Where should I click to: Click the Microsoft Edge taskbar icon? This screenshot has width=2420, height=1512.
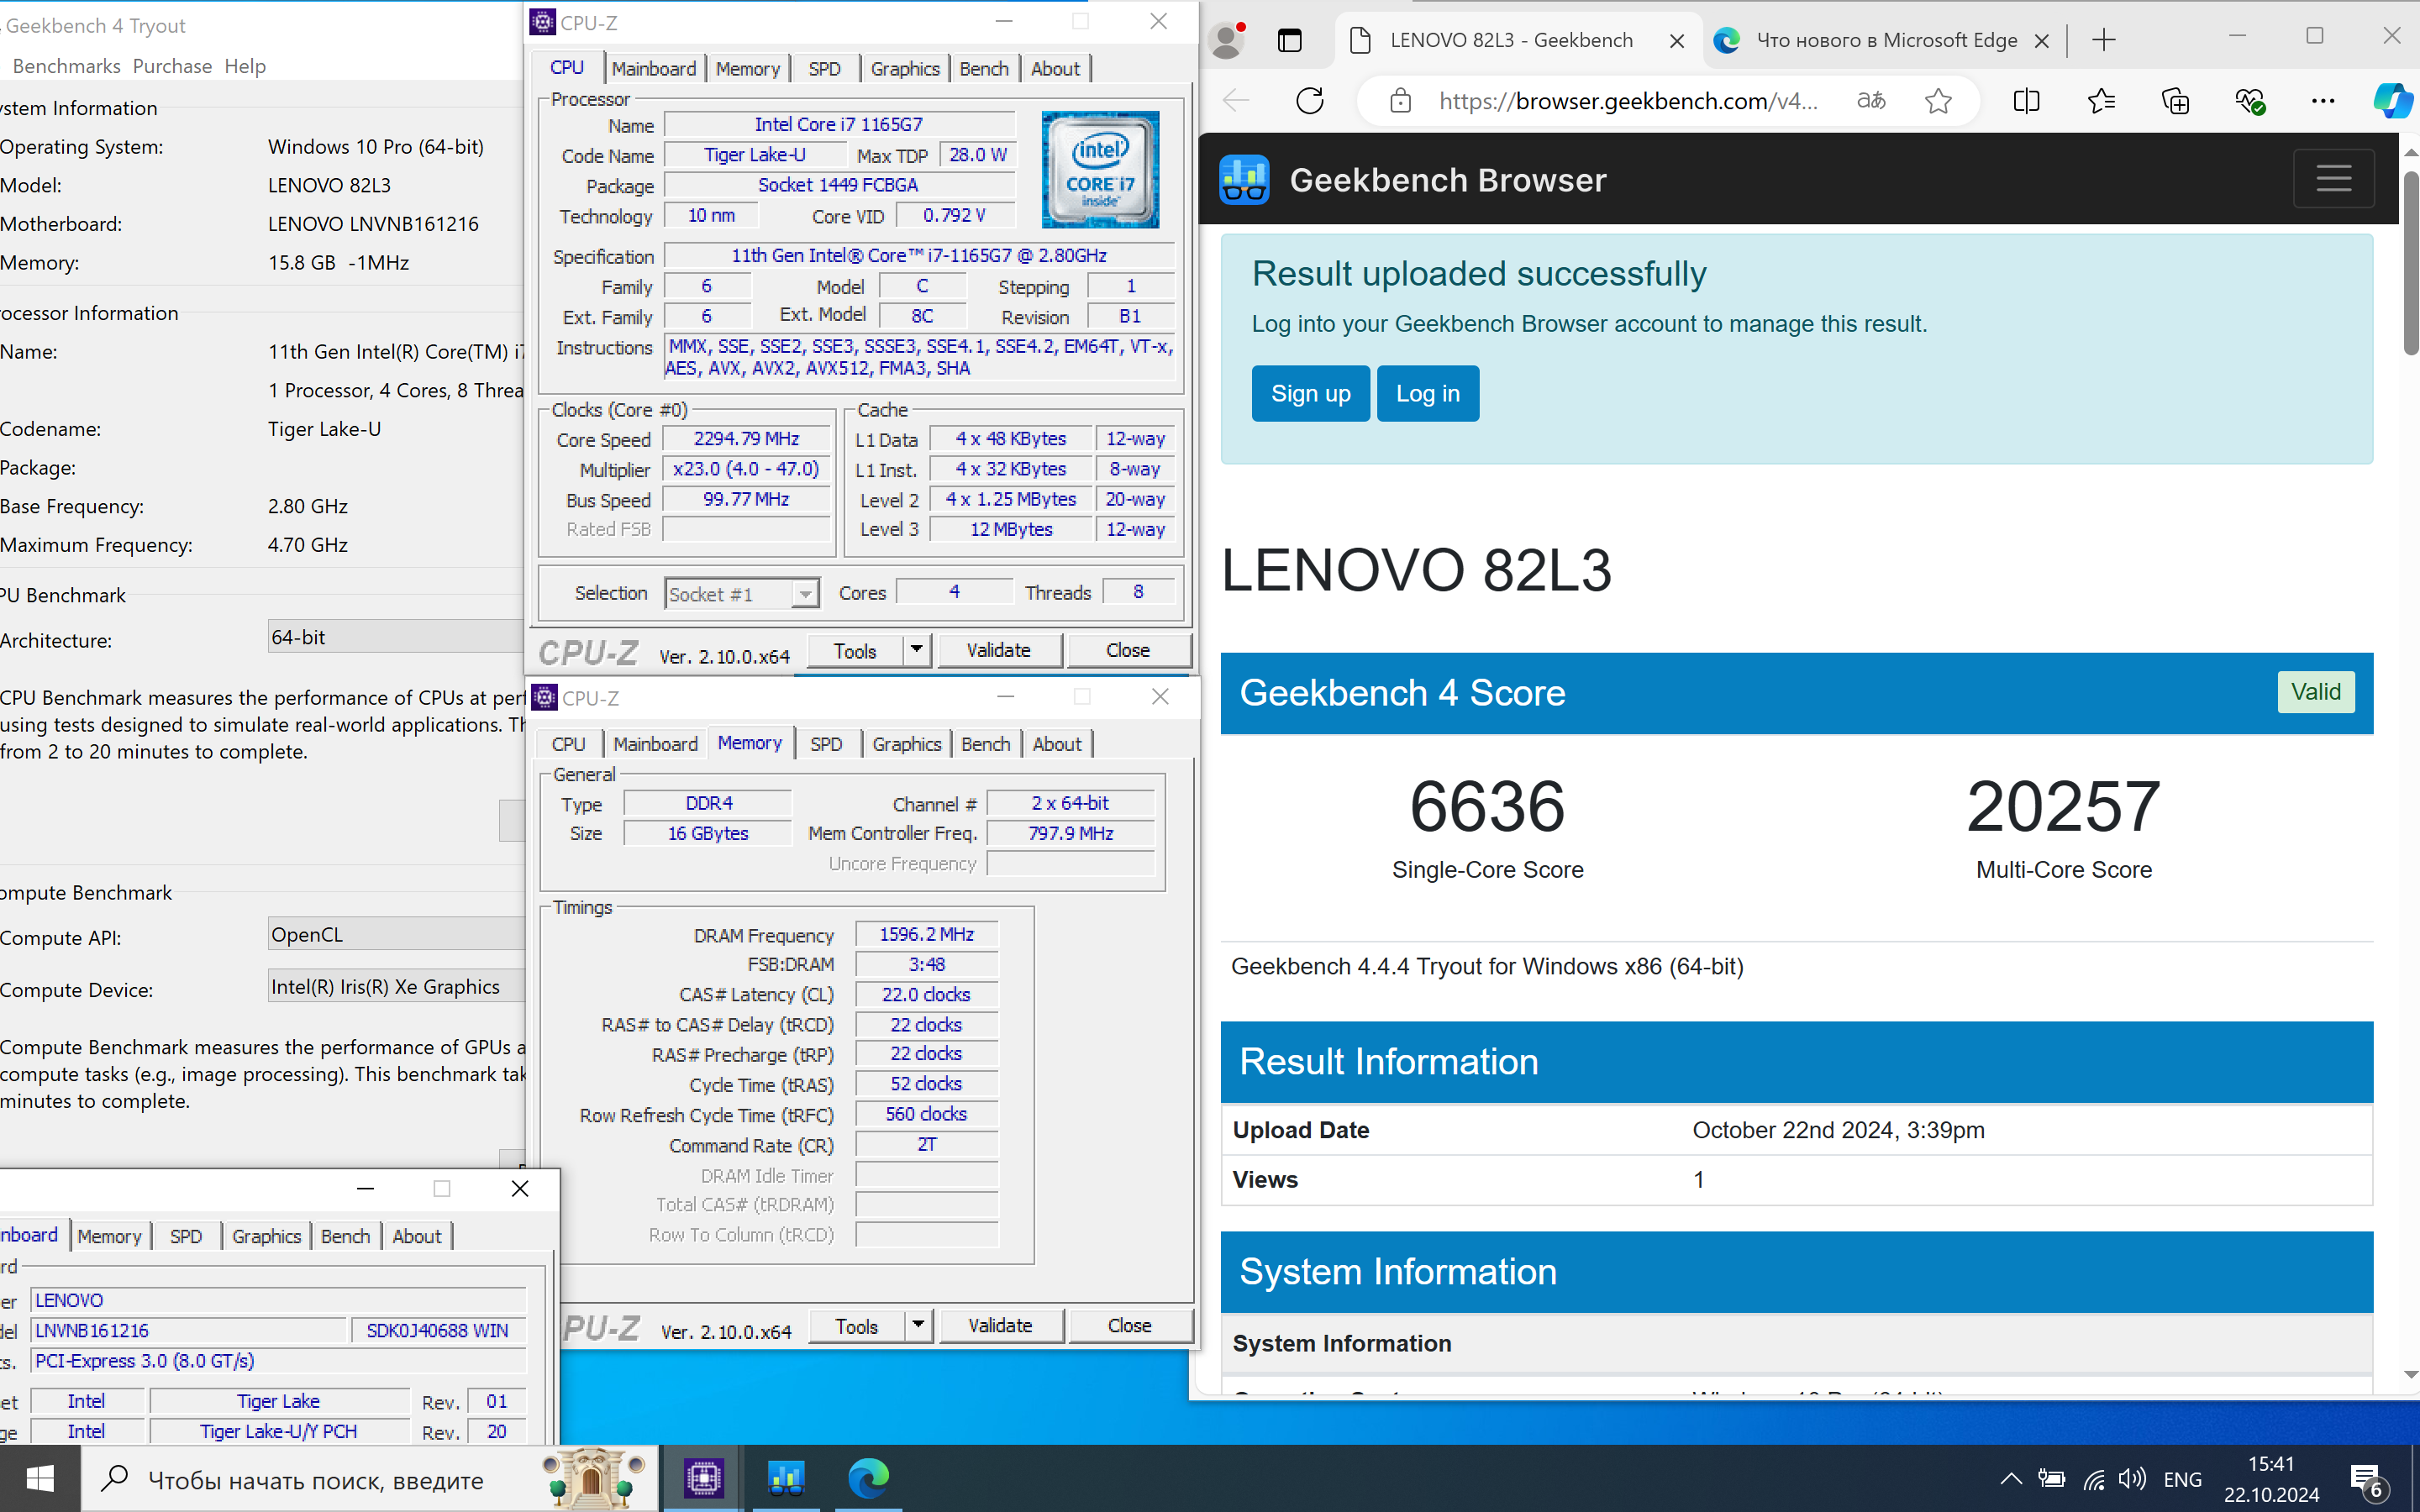coord(867,1478)
